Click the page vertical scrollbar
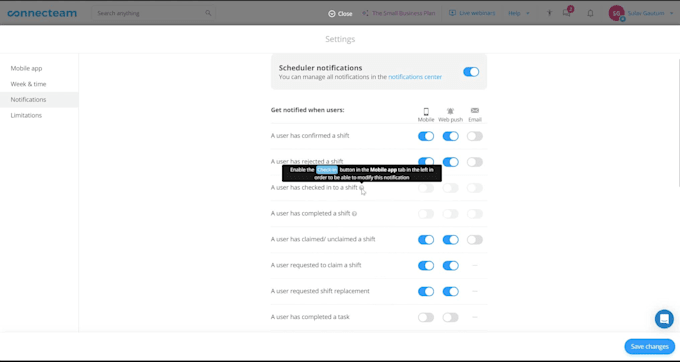The width and height of the screenshot is (680, 362). [x=678, y=122]
